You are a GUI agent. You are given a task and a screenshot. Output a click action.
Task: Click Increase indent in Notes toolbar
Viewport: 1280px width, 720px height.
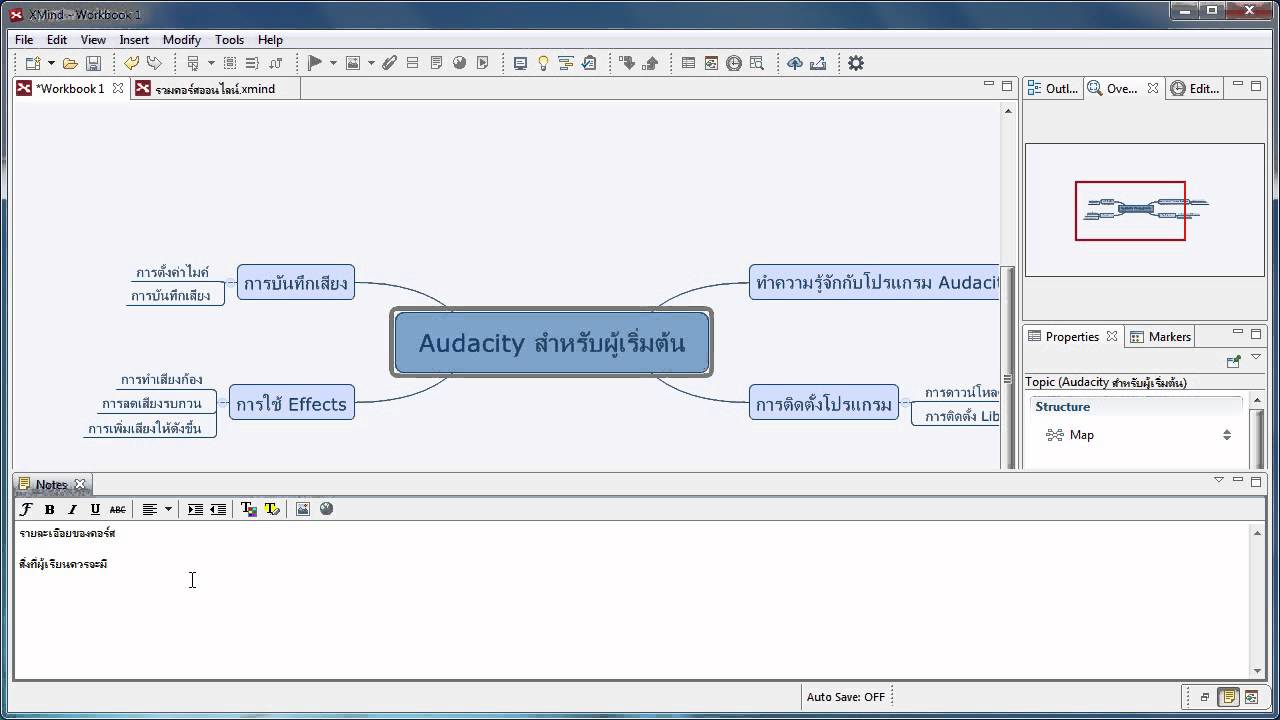click(195, 509)
